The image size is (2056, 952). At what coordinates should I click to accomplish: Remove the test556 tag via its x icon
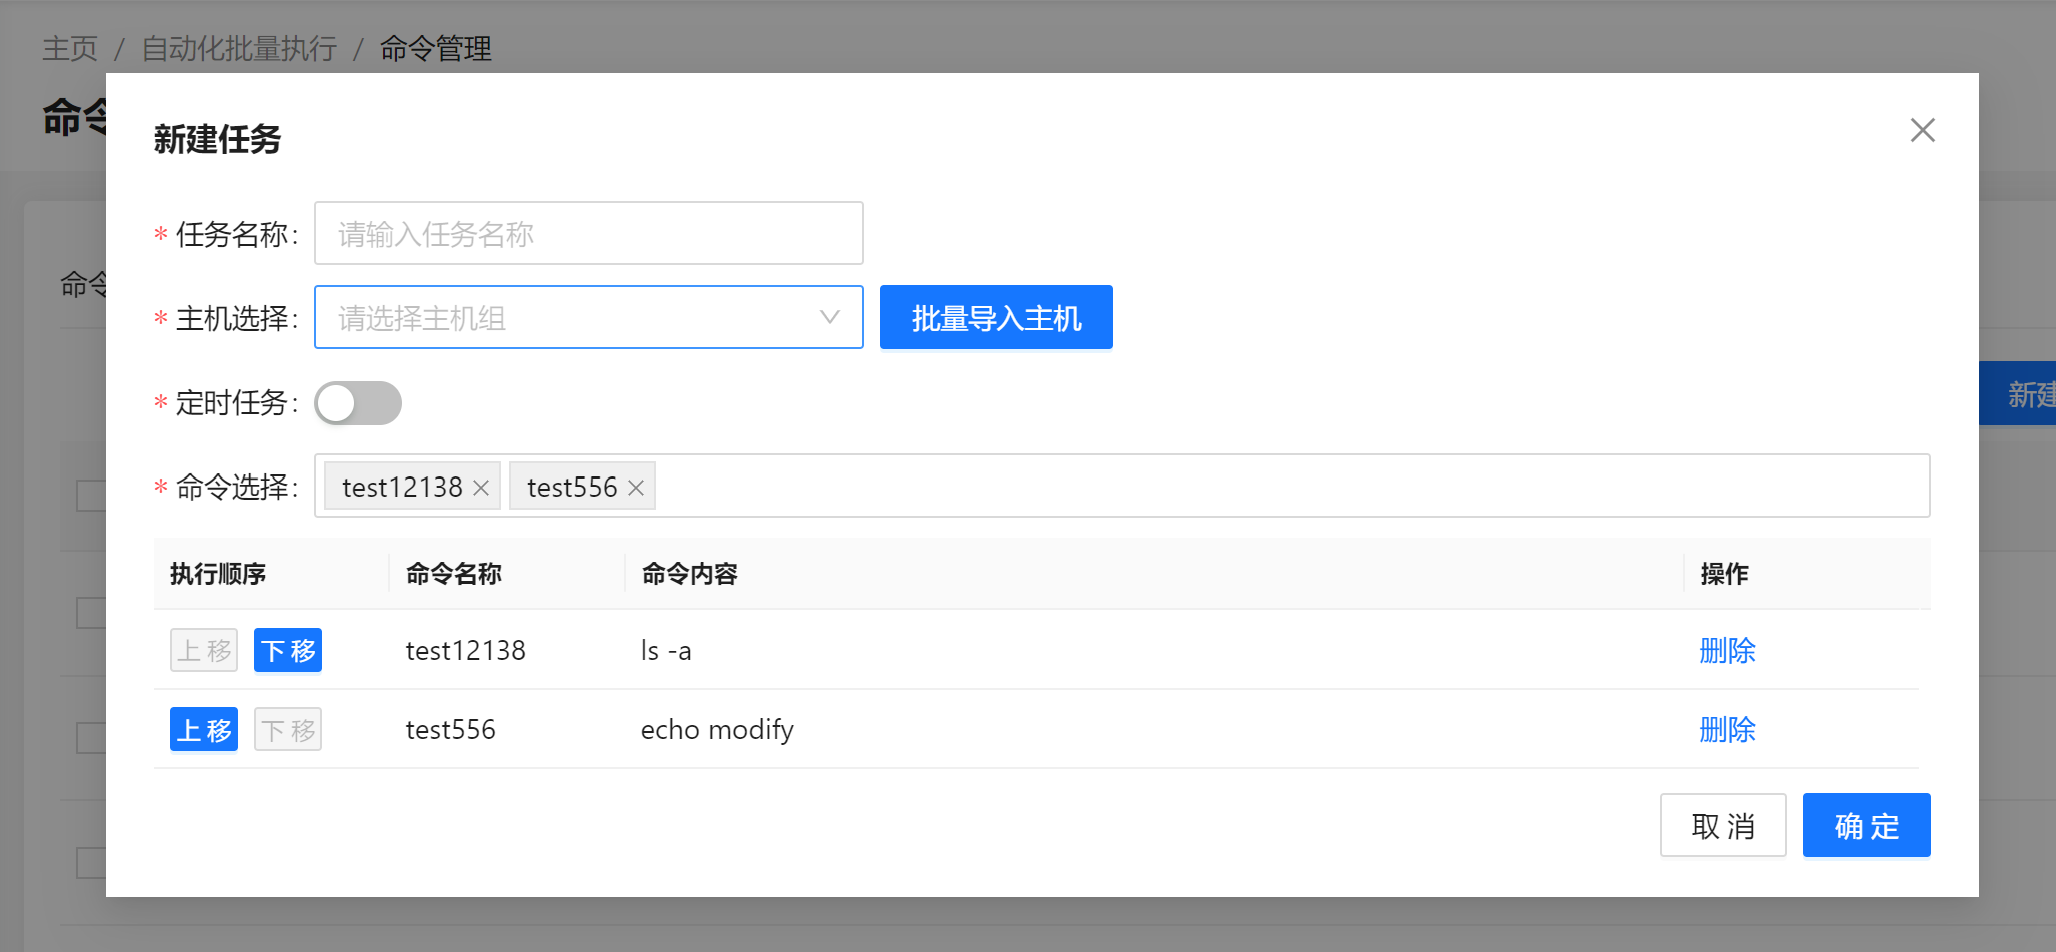[636, 488]
